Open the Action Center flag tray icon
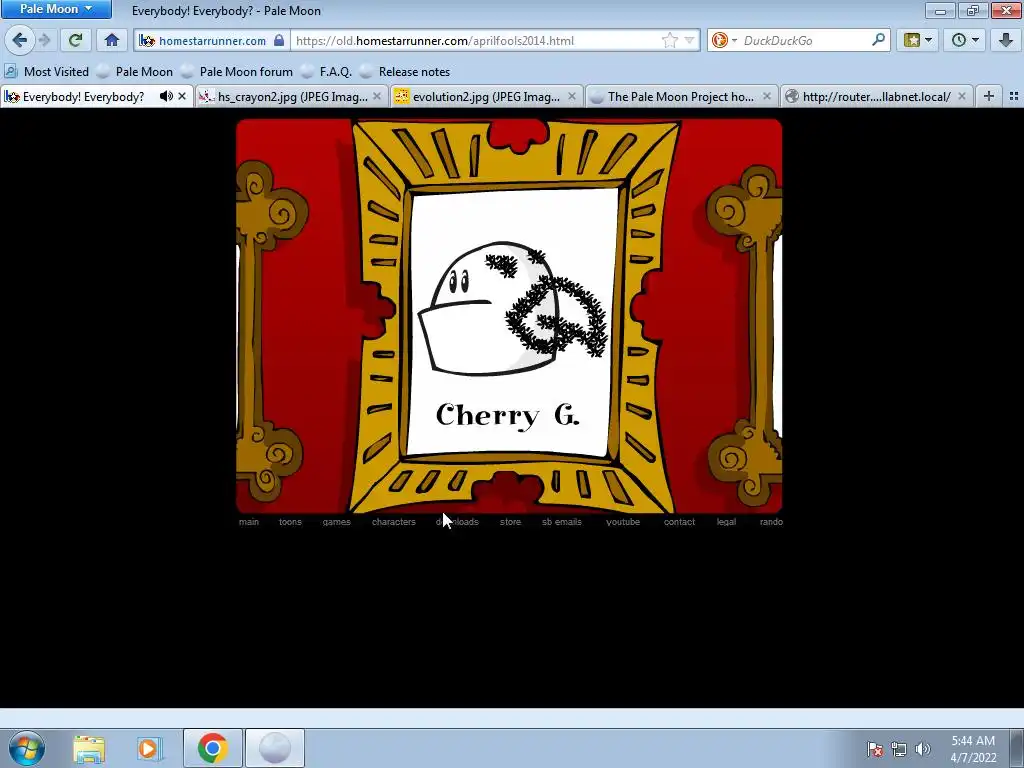 875,749
